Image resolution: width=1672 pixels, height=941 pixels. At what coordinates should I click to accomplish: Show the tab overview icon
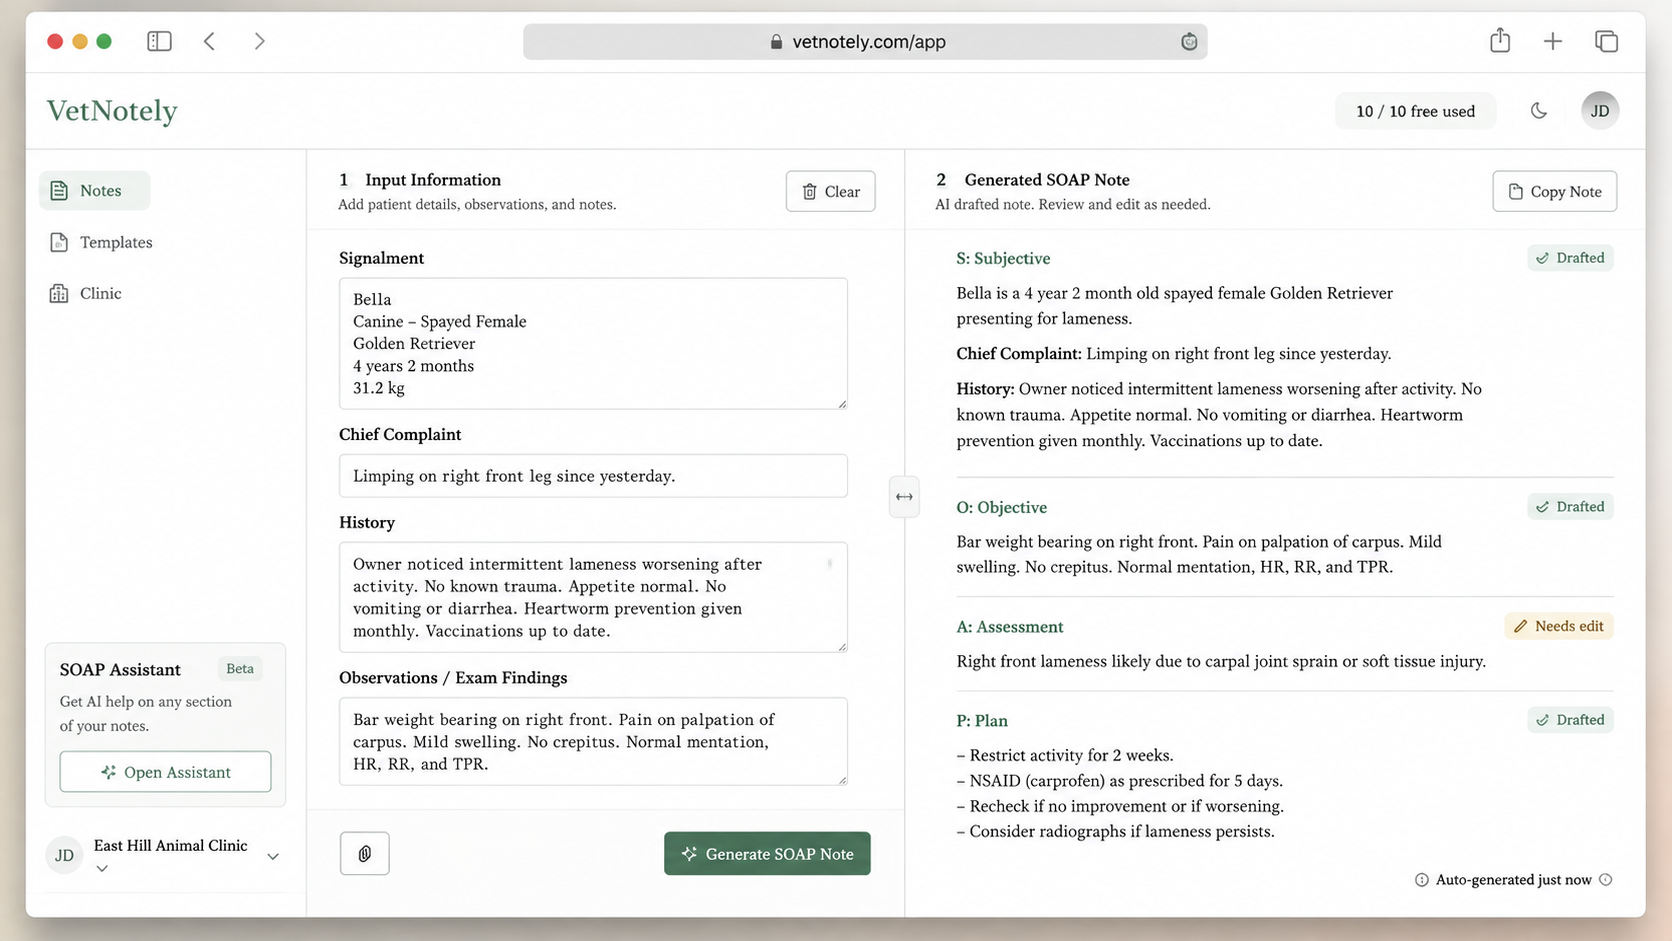pos(1607,41)
